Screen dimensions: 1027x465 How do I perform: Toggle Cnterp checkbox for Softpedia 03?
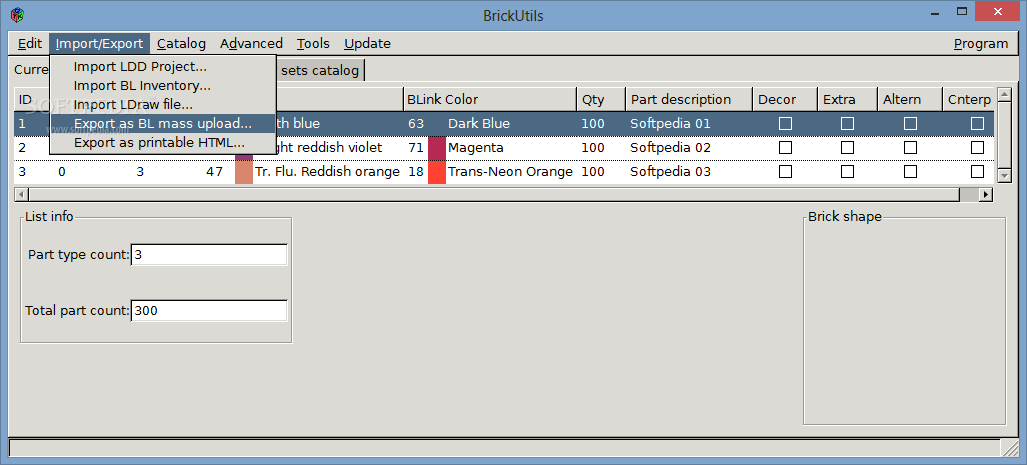[x=977, y=172]
